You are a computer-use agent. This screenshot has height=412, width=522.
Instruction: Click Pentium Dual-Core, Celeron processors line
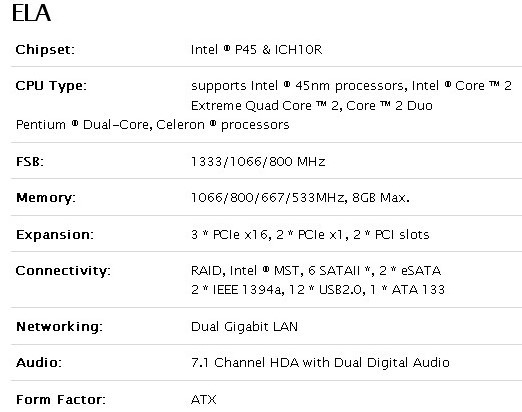pyautogui.click(x=153, y=125)
